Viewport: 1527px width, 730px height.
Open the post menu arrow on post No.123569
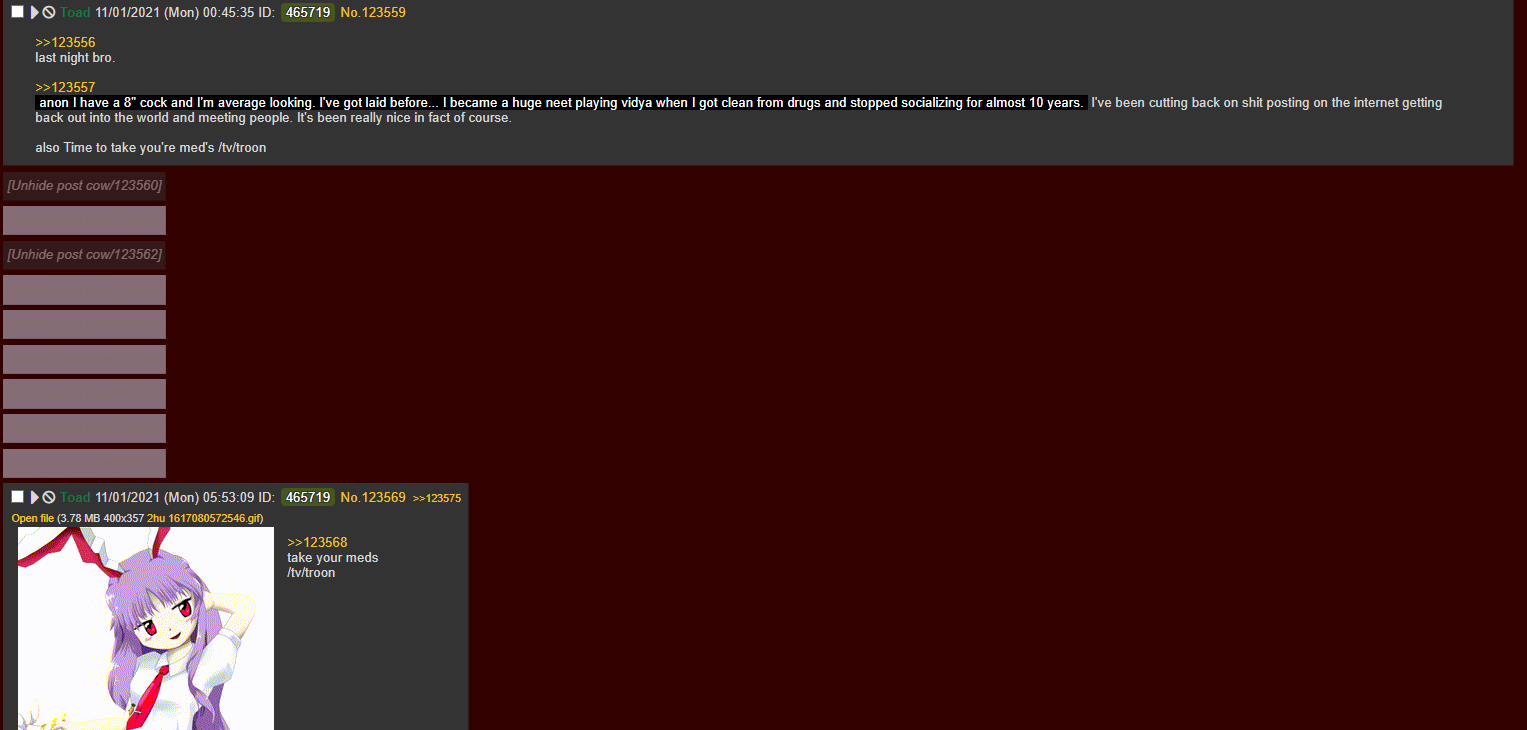pyautogui.click(x=35, y=497)
